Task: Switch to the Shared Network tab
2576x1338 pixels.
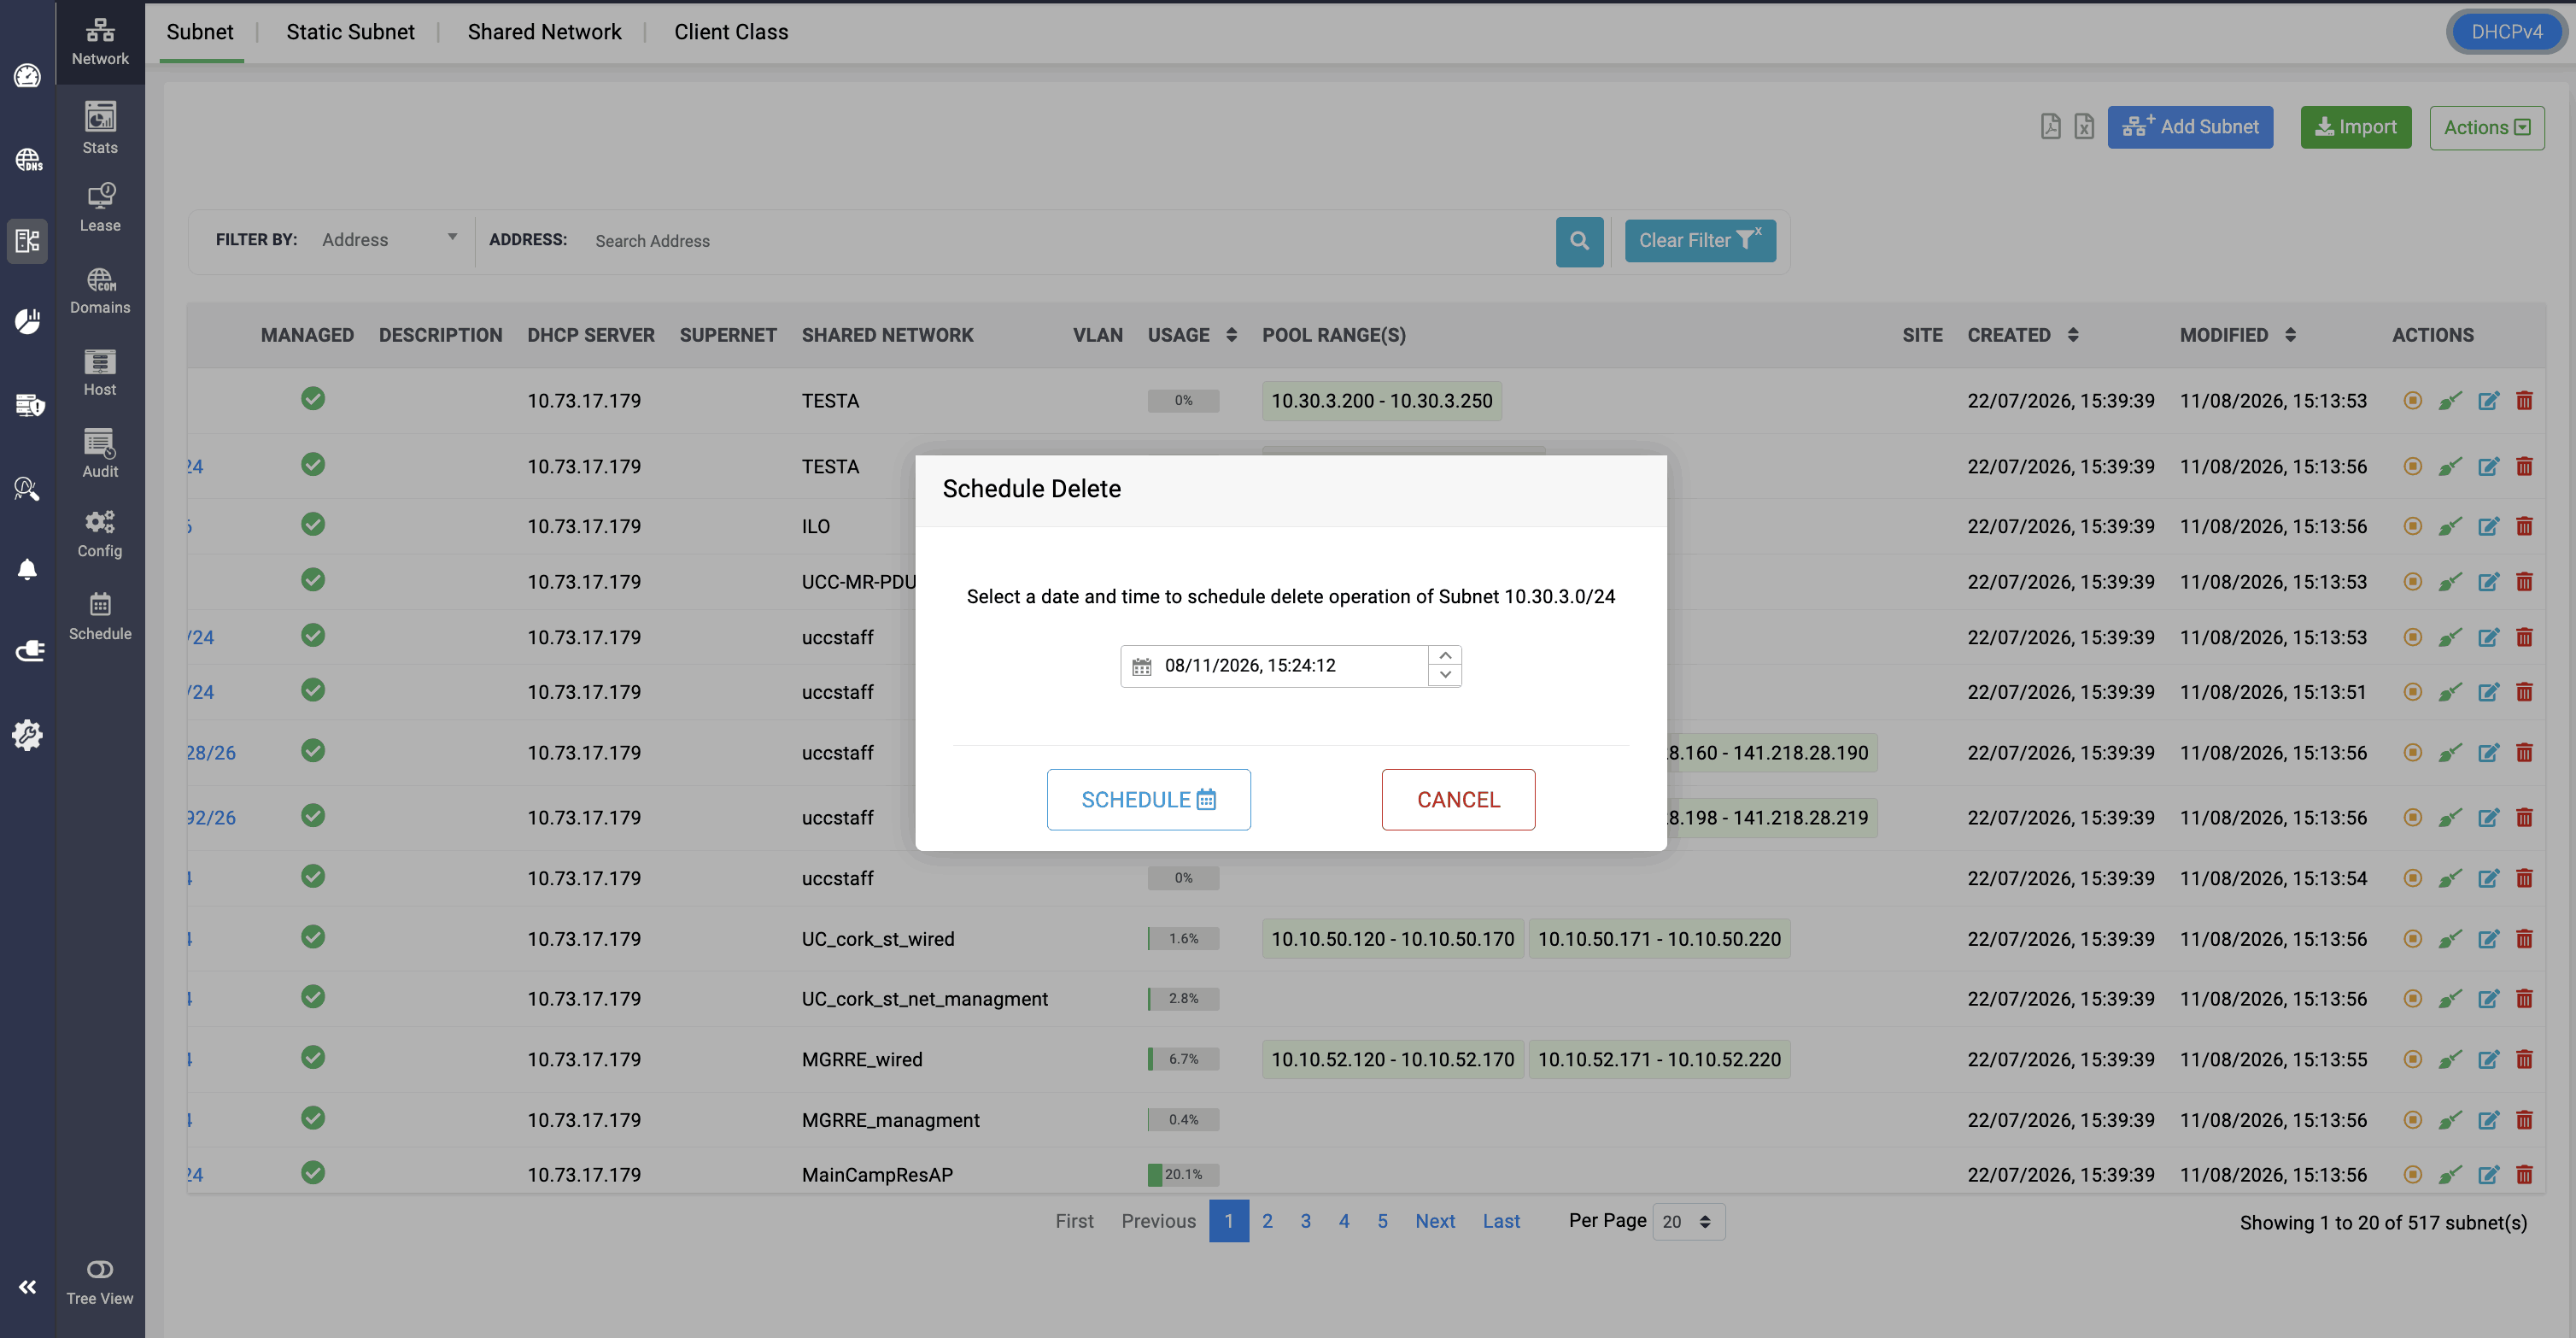Action: click(544, 32)
